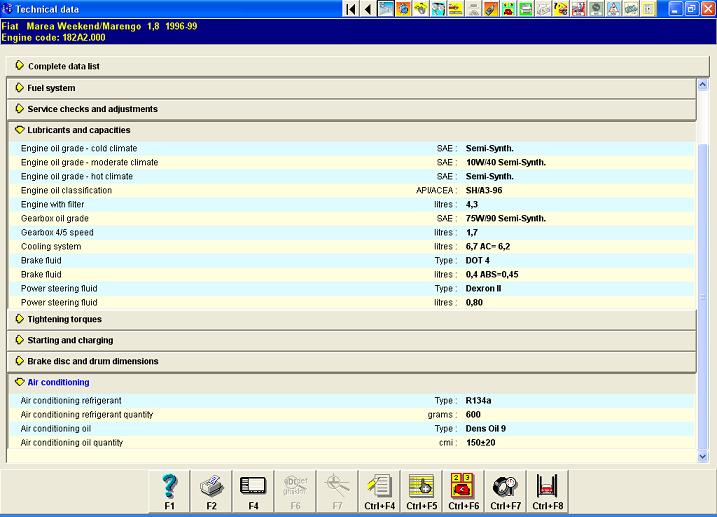Click the red Ctrl+F6 icon
This screenshot has height=517, width=717.
click(463, 491)
